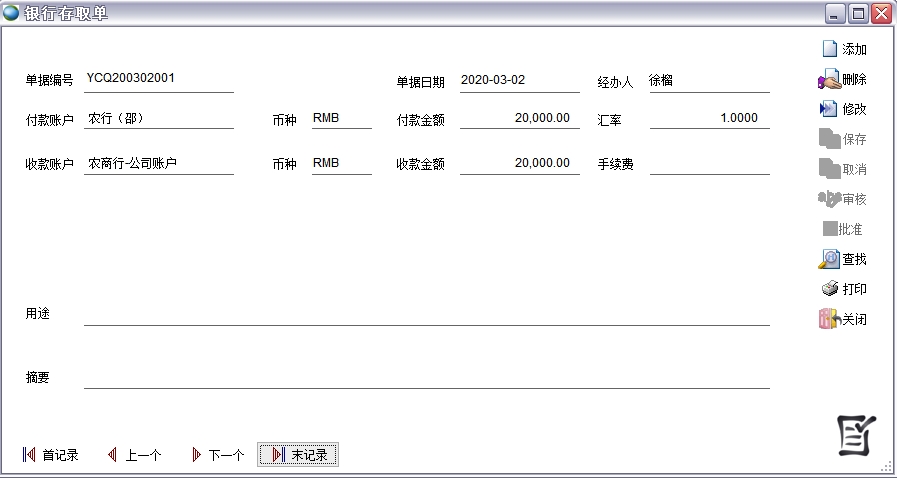Click the 汇率 field showing 1.0000
Screen dimensions: 897x478
(709, 118)
